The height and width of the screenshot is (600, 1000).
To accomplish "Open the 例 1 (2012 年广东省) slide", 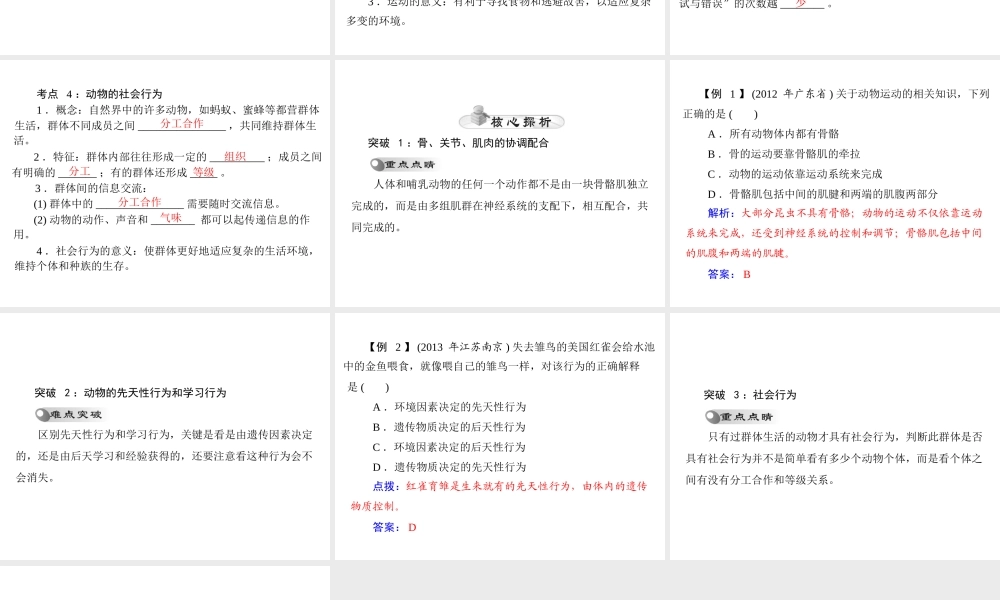I will click(x=835, y=183).
